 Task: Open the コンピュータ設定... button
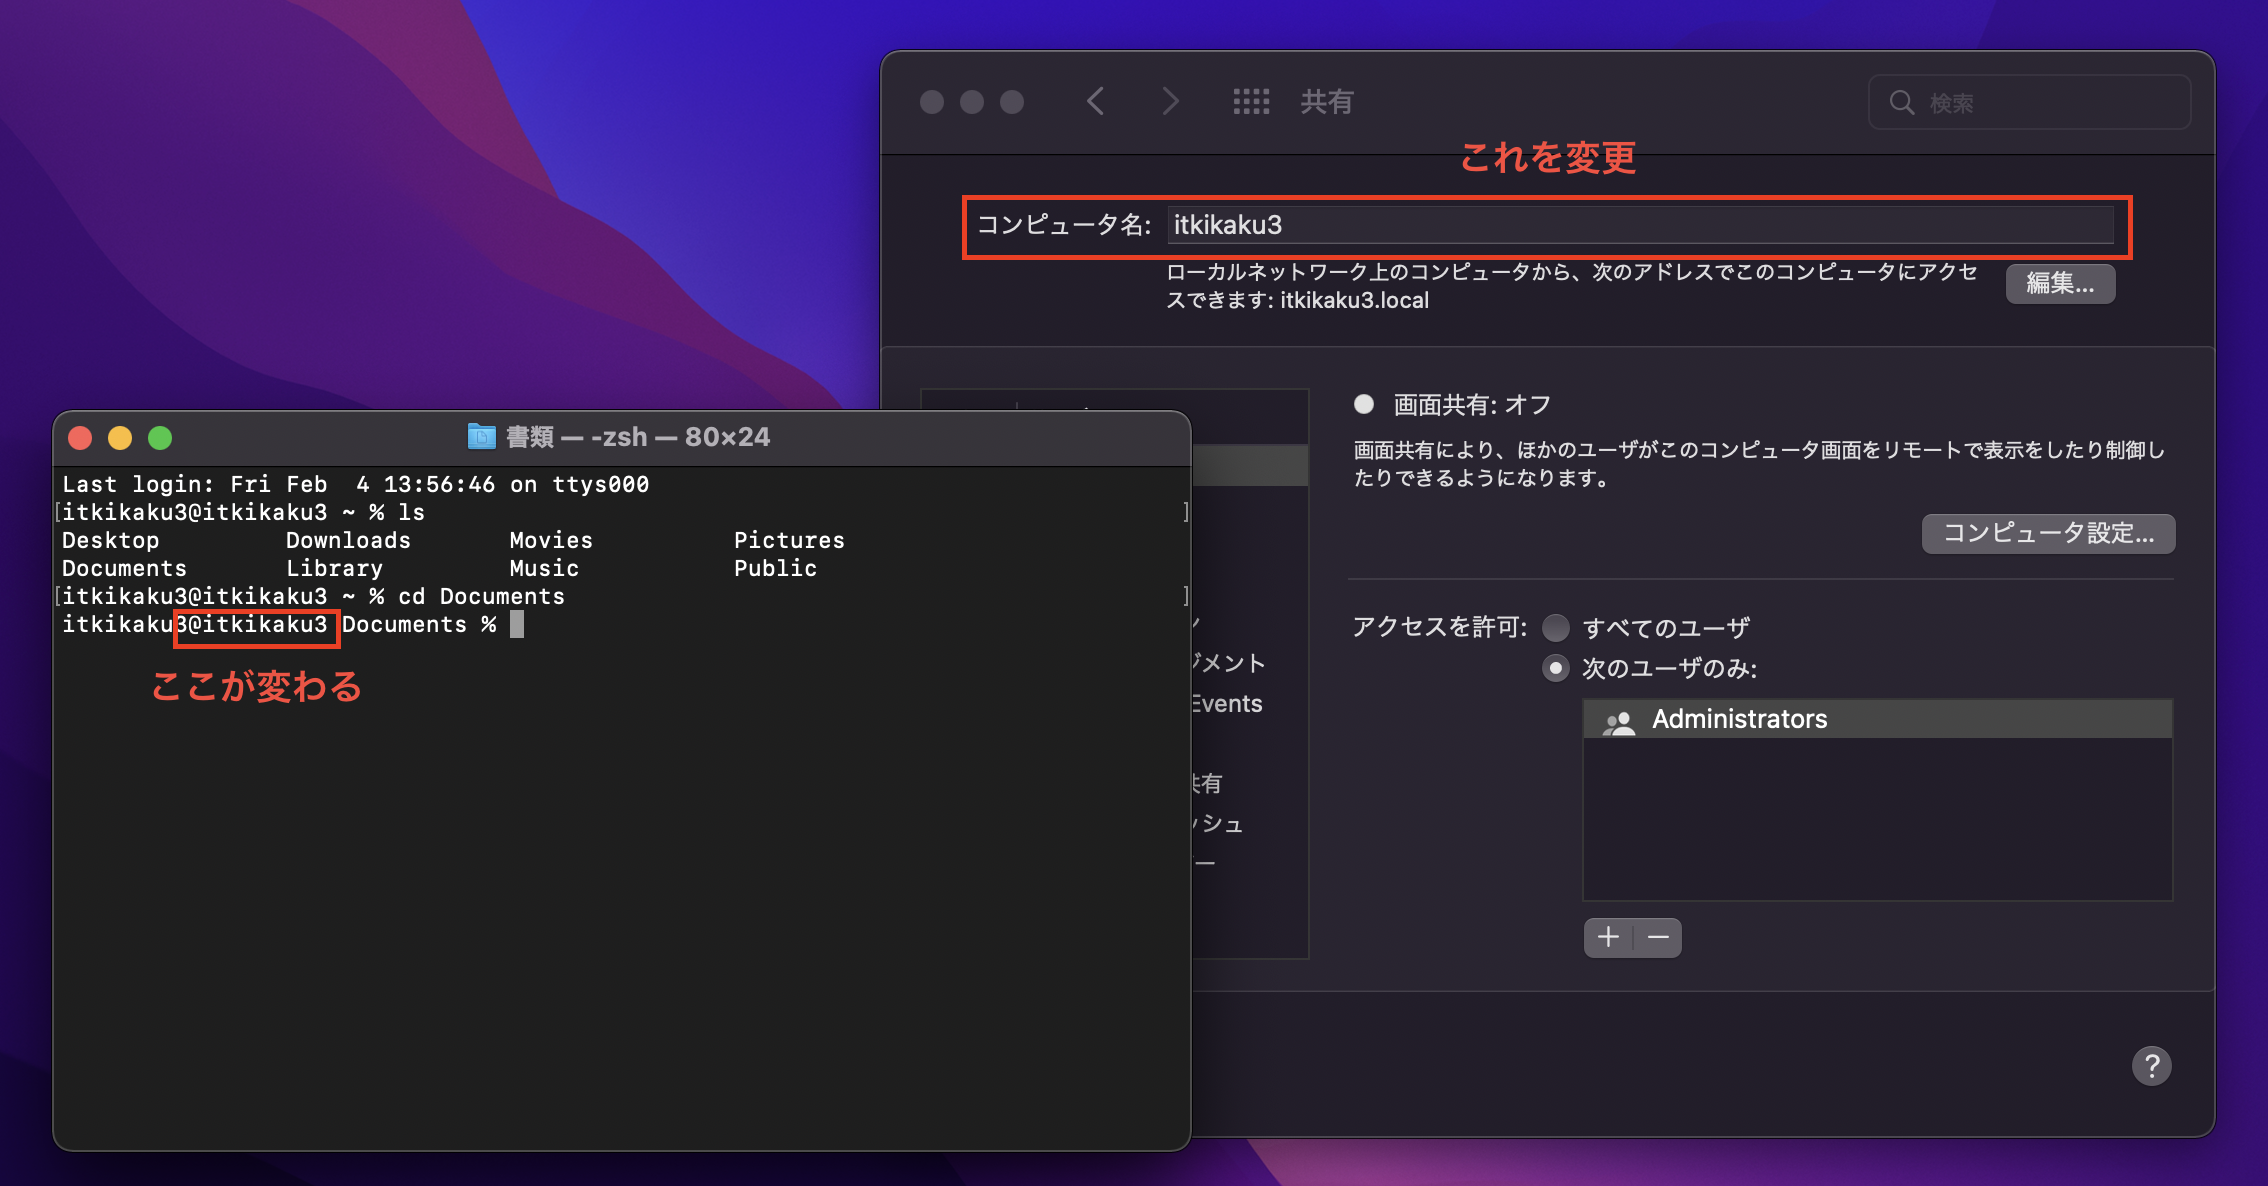pos(2047,533)
